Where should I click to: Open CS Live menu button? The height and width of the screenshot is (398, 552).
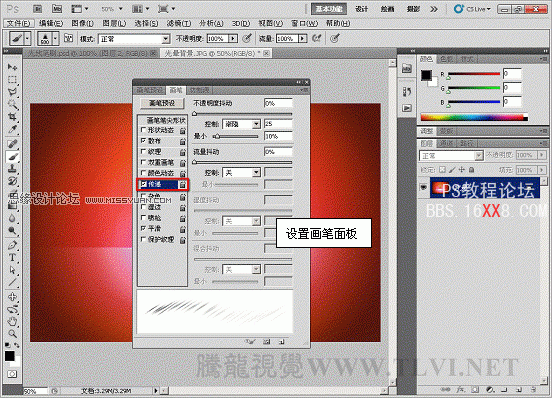[x=472, y=9]
